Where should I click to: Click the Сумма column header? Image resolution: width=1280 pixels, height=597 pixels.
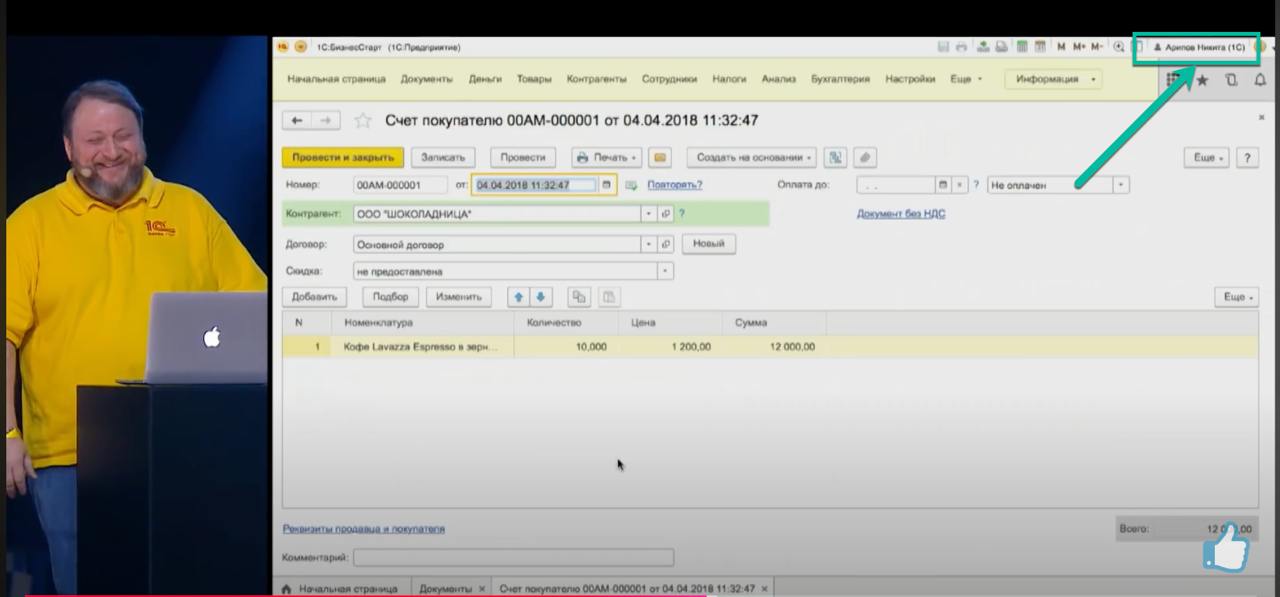pos(774,323)
